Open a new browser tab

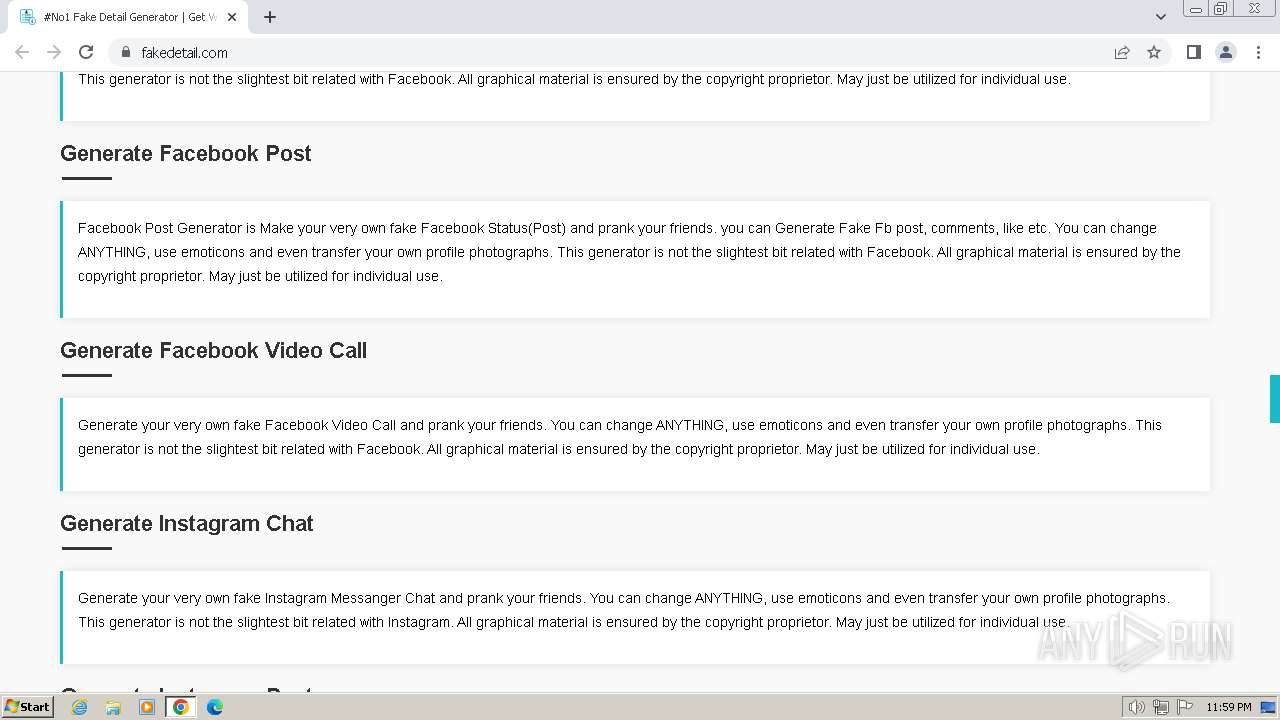tap(270, 17)
